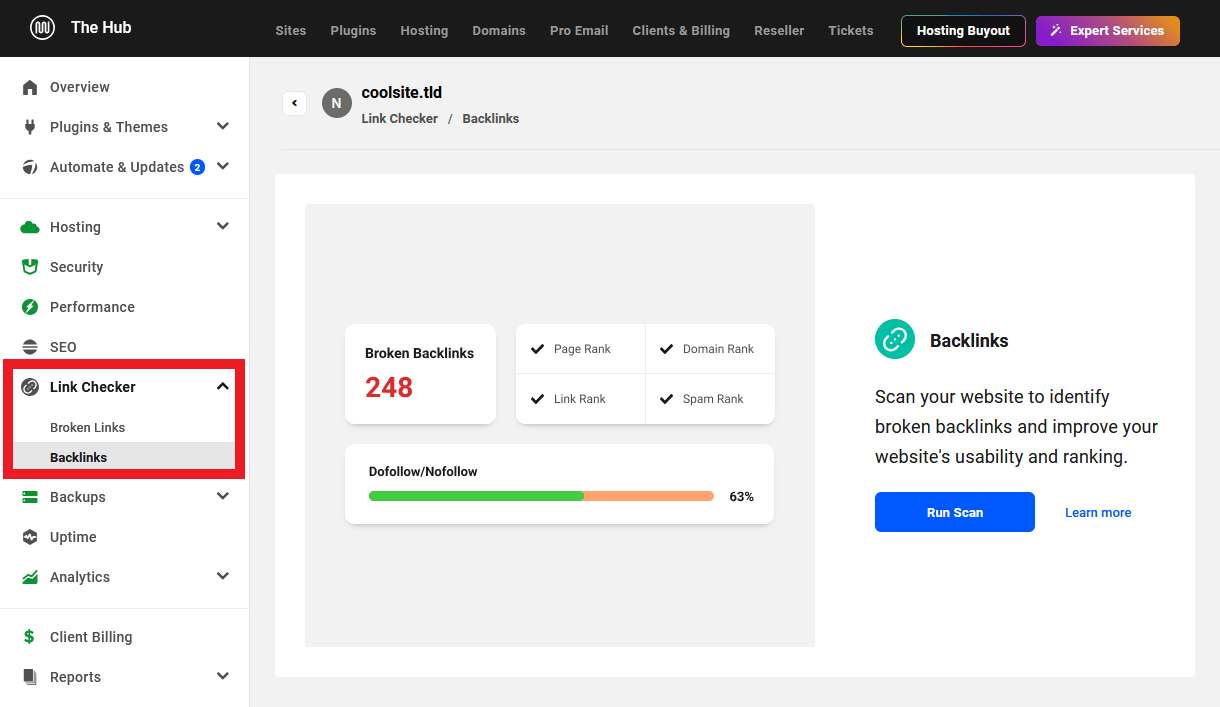Open the Learn more link

coord(1098,513)
